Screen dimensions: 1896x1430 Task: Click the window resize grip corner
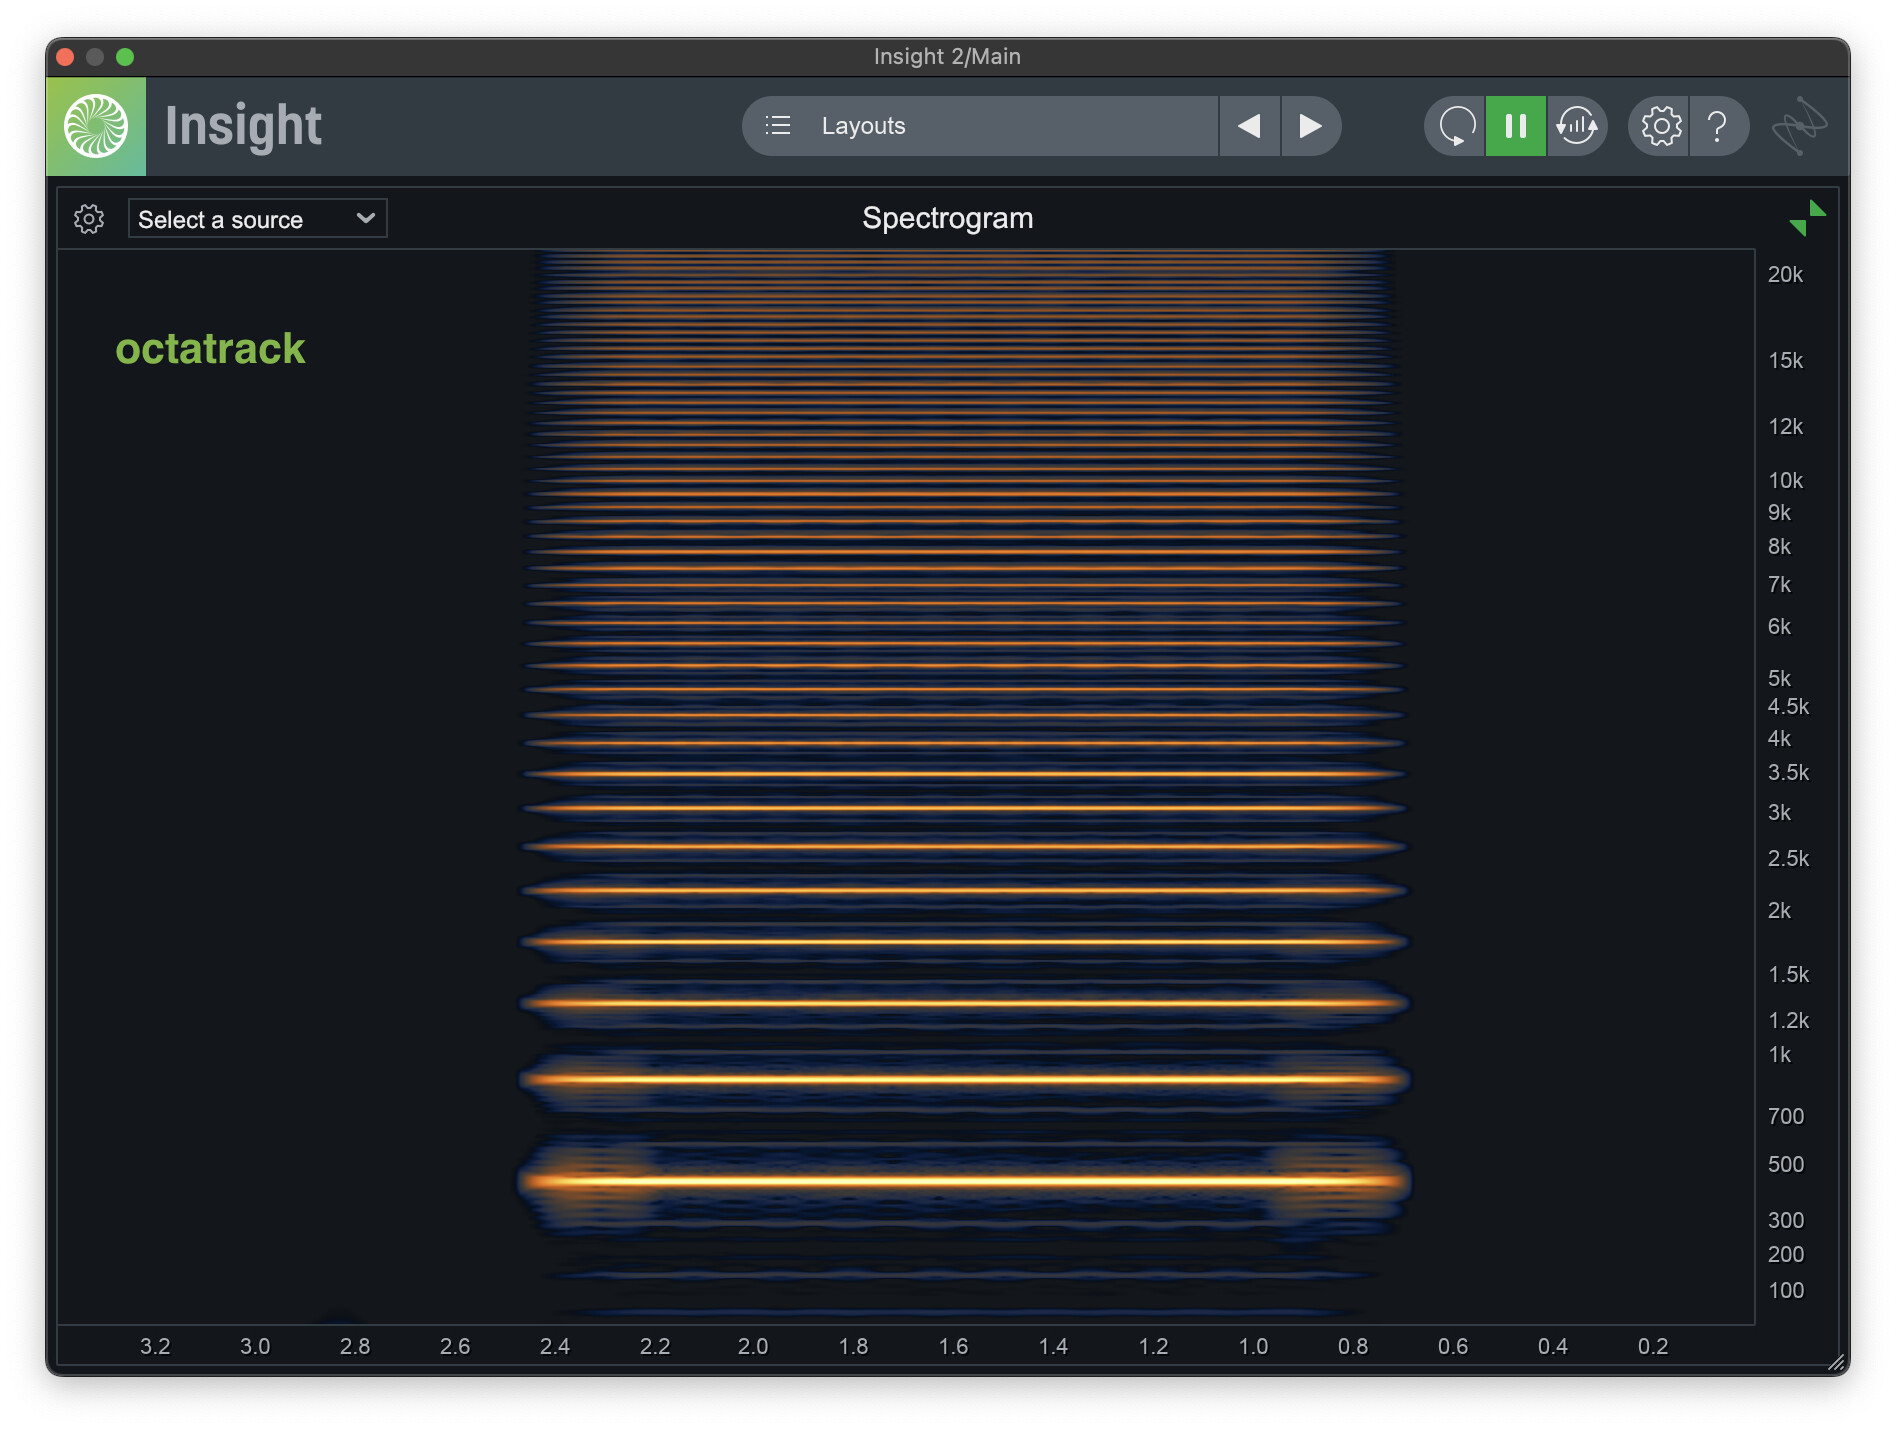[1836, 1362]
